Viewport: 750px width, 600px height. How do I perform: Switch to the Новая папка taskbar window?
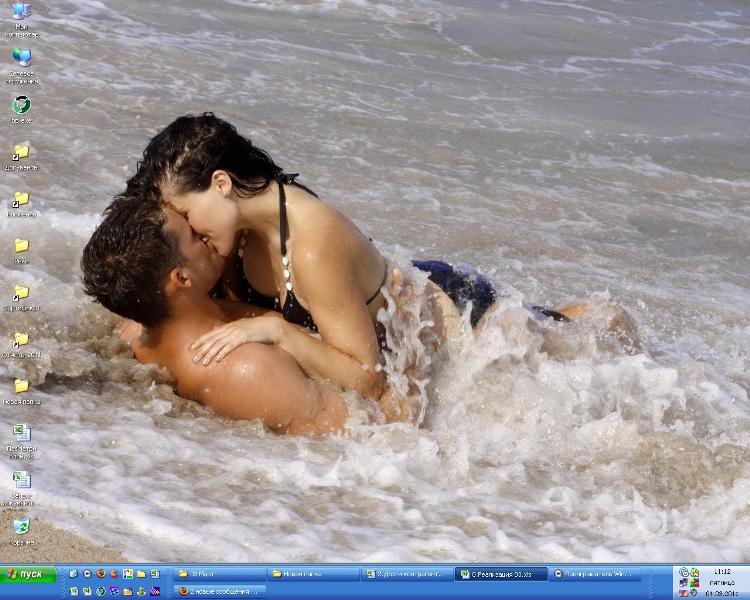click(x=313, y=574)
